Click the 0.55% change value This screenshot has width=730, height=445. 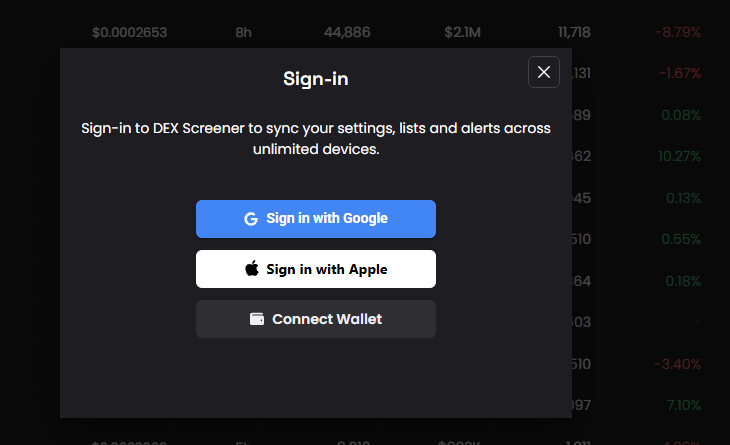point(681,240)
